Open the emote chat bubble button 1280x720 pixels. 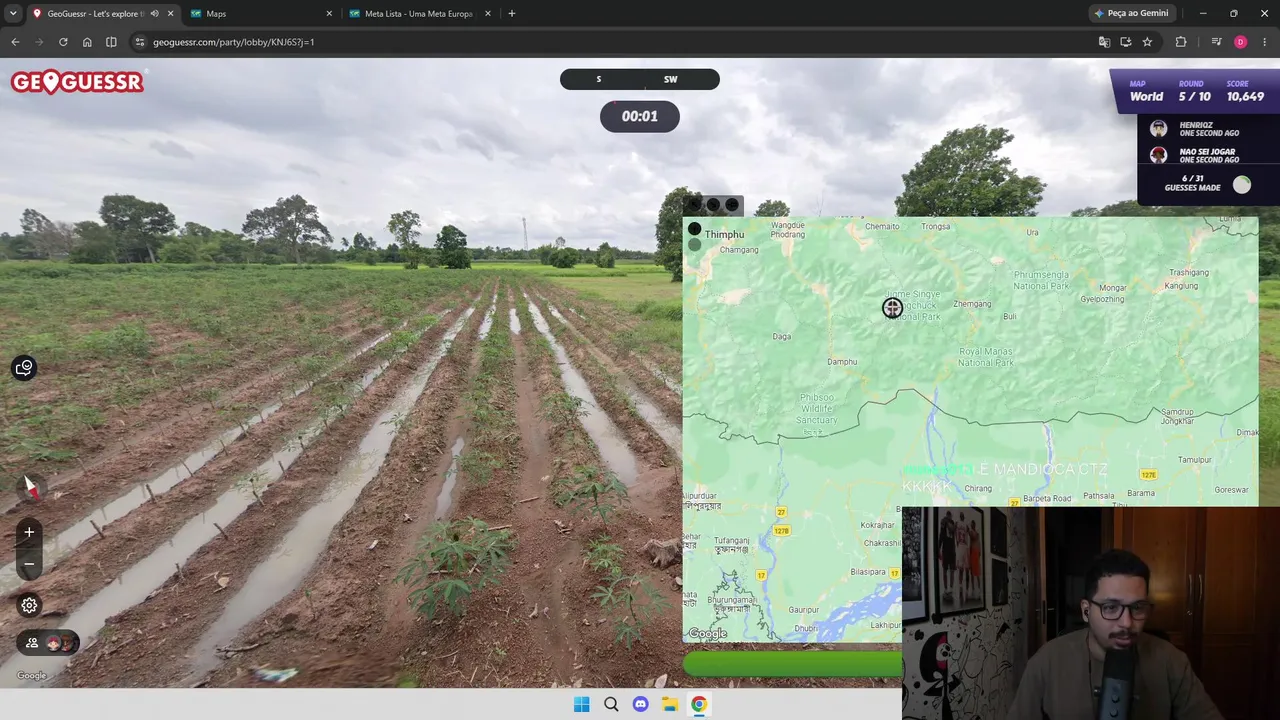24,368
